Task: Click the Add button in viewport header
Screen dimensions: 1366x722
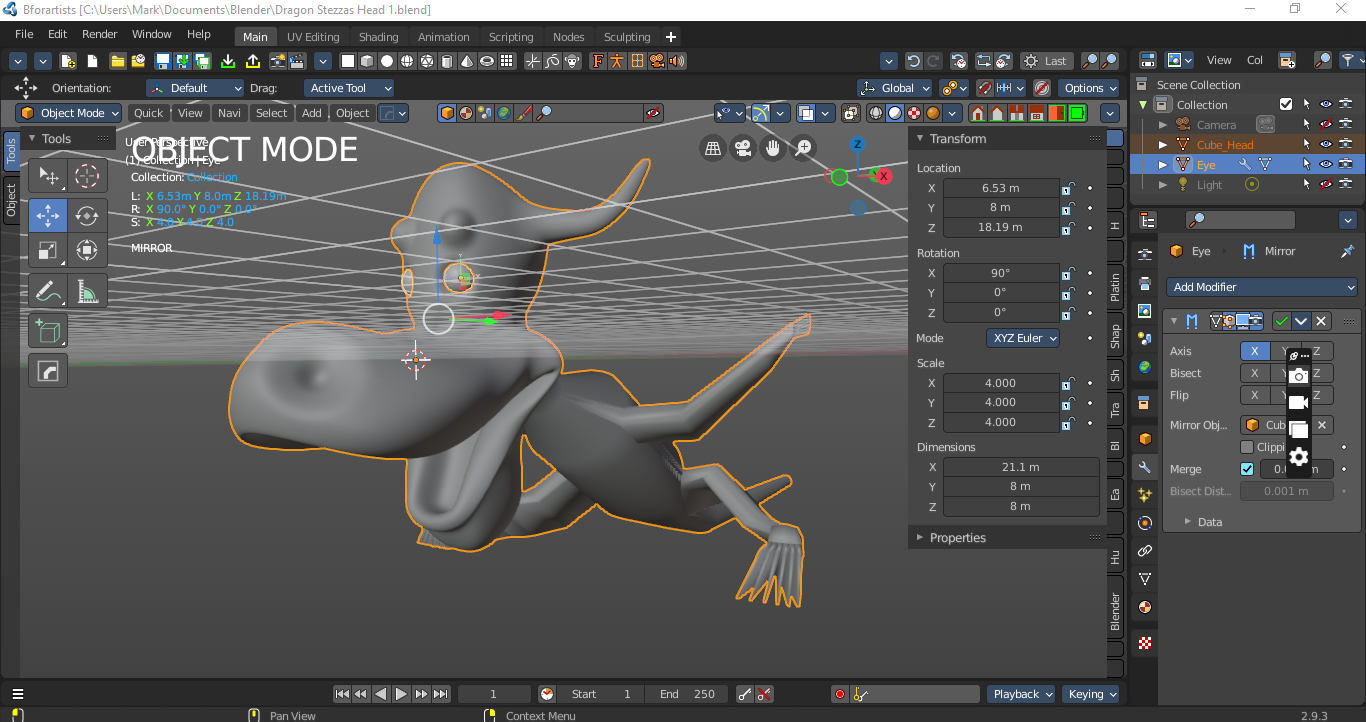Action: click(x=312, y=113)
